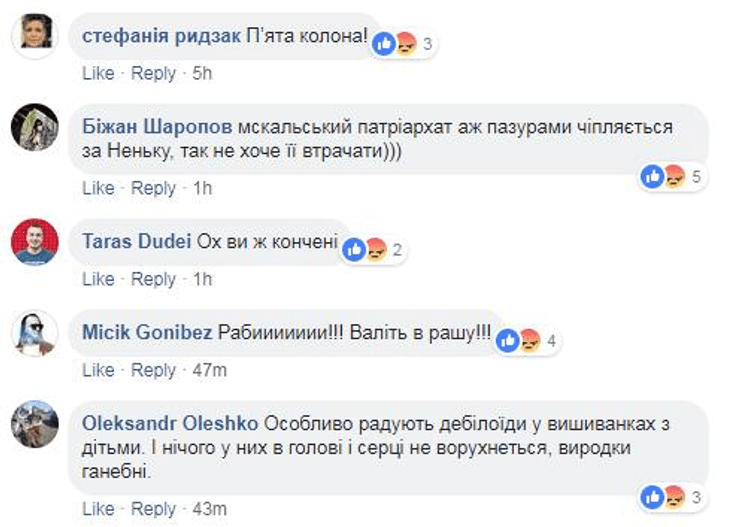740x527 pixels.
Task: Click Біжан Шаропов's avatar thumbnail
Action: [x=34, y=127]
